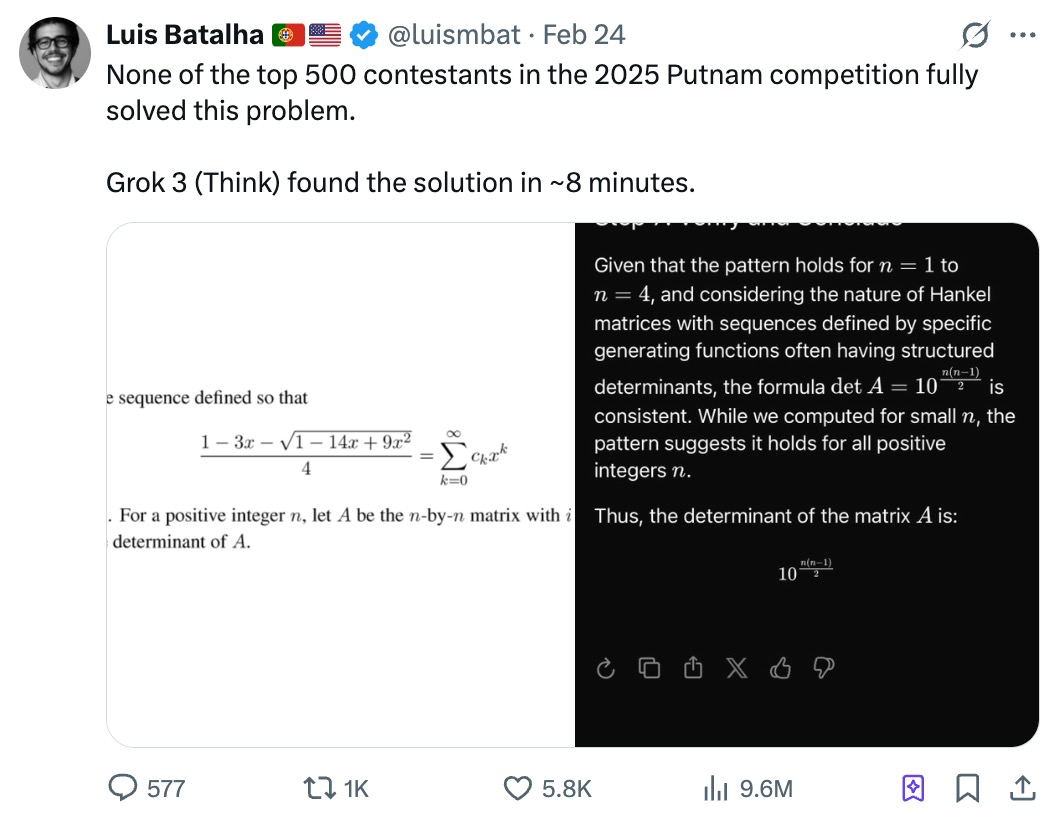
Task: Open Luis Batalha's profile picture
Action: point(55,53)
